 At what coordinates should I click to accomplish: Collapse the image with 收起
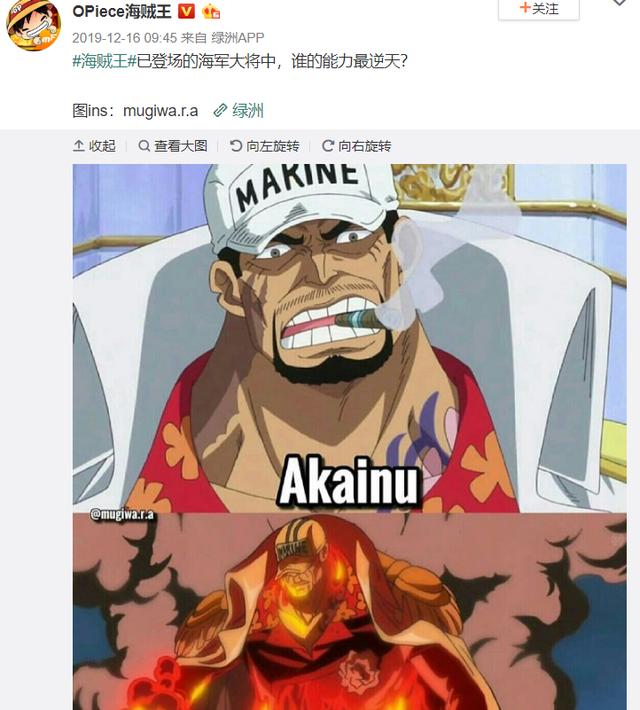[94, 146]
